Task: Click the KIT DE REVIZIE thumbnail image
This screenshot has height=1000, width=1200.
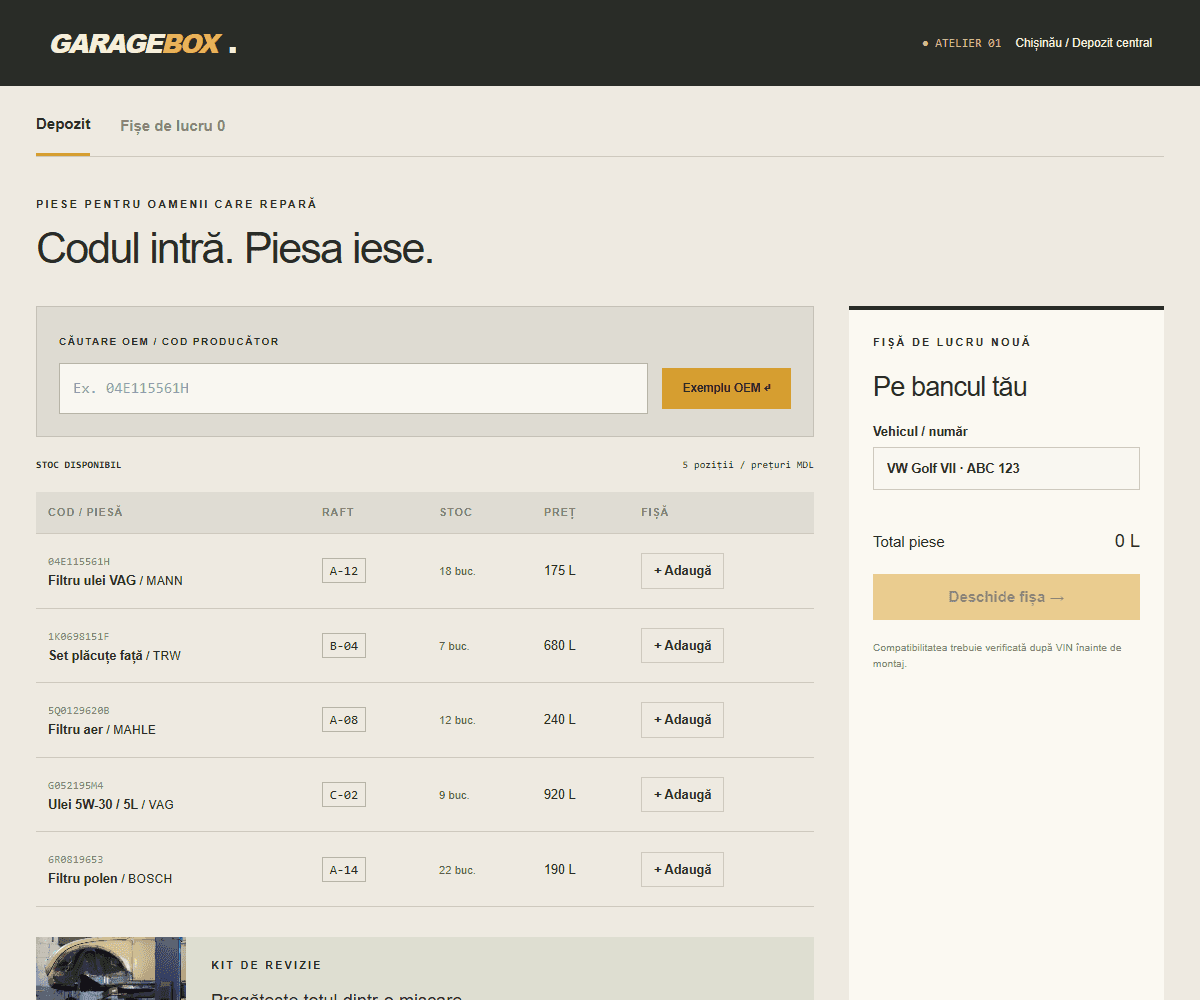Action: coord(111,968)
